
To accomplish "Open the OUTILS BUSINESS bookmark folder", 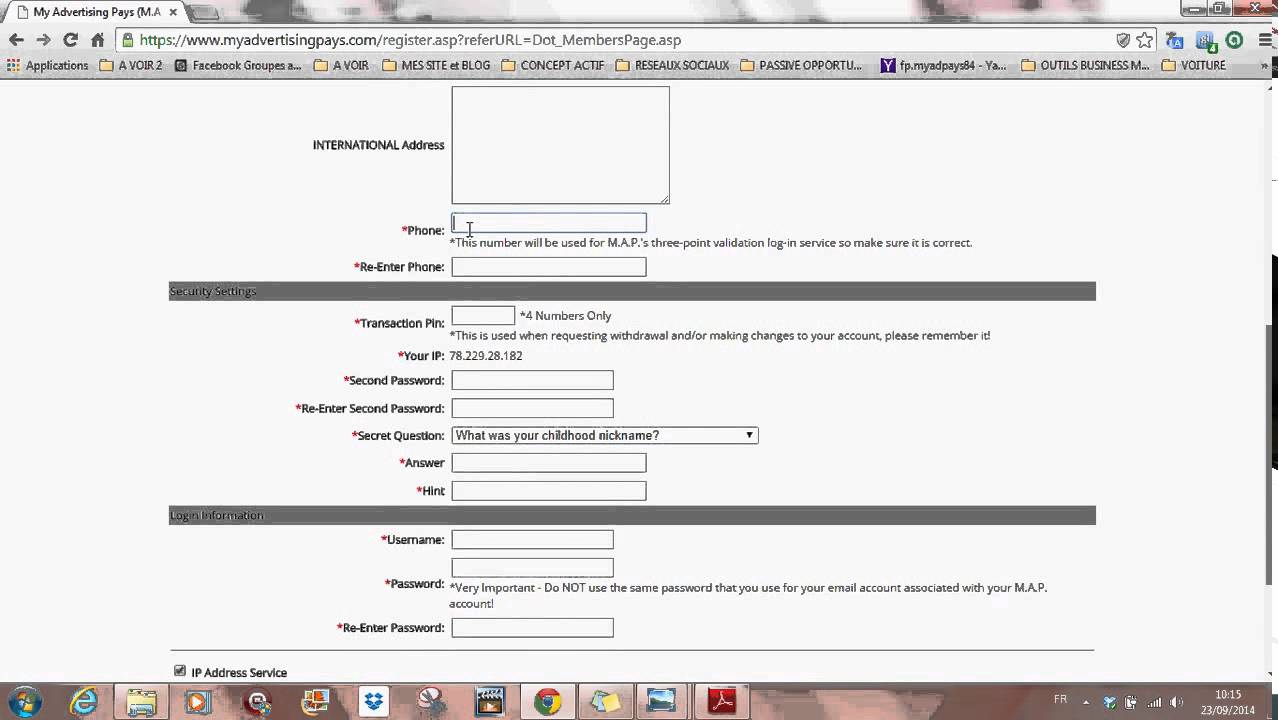I will 1085,65.
